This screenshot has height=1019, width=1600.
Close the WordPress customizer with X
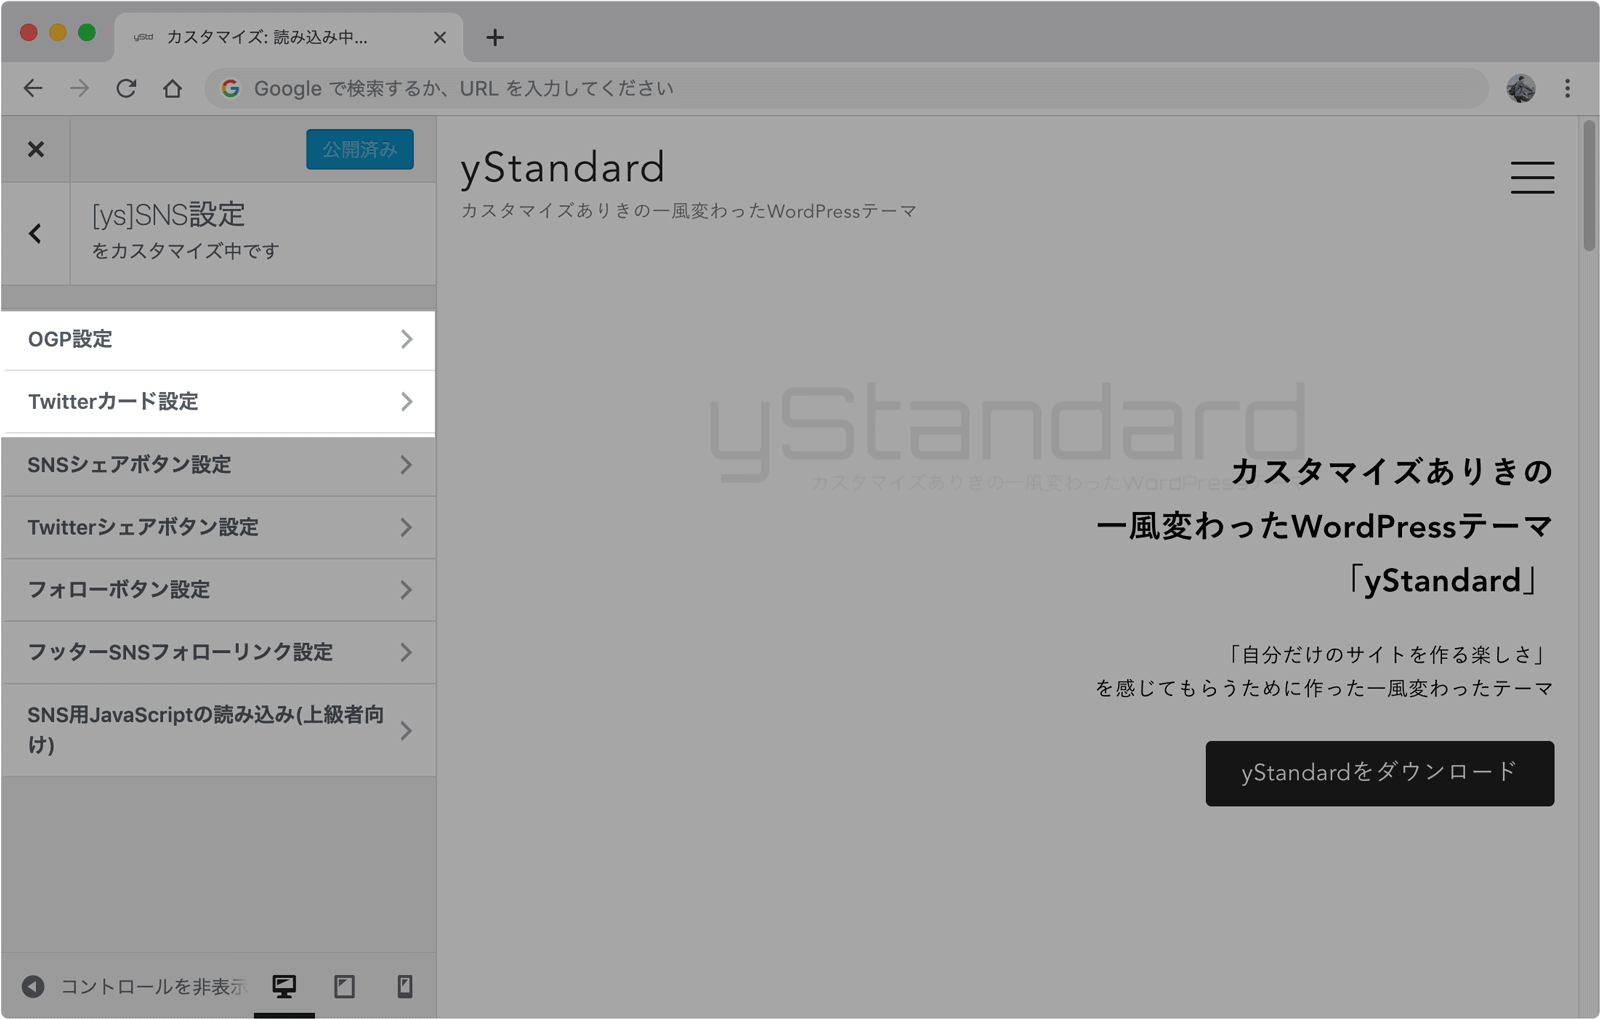point(36,149)
